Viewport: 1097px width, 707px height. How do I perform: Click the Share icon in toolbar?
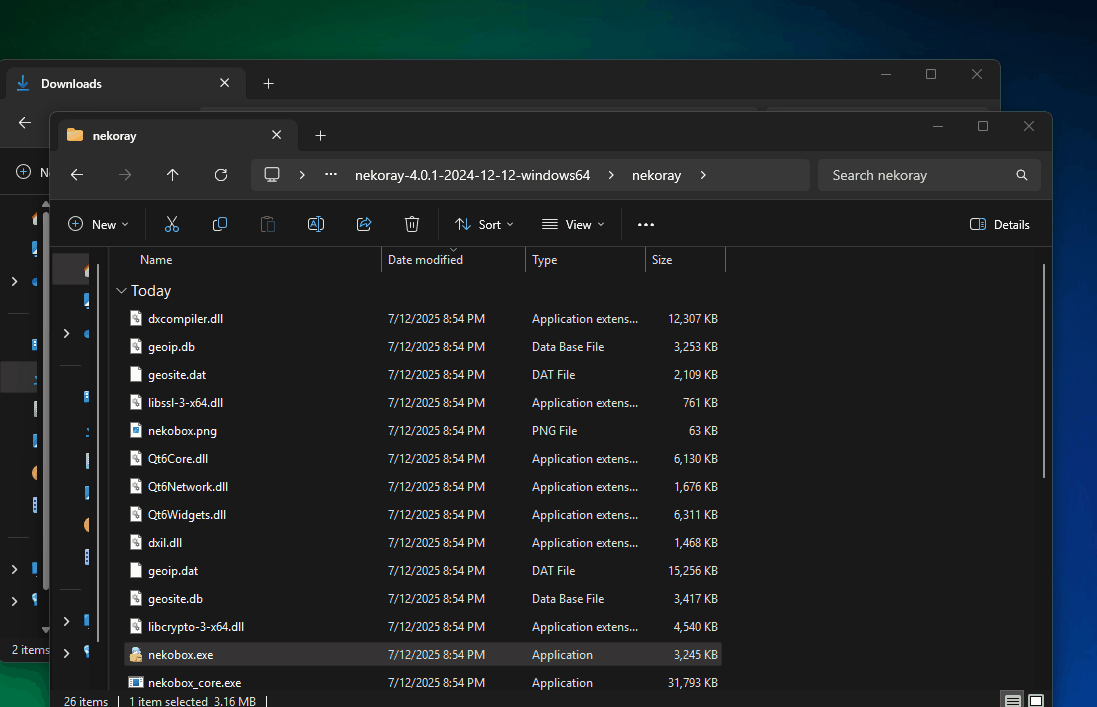[x=364, y=225]
